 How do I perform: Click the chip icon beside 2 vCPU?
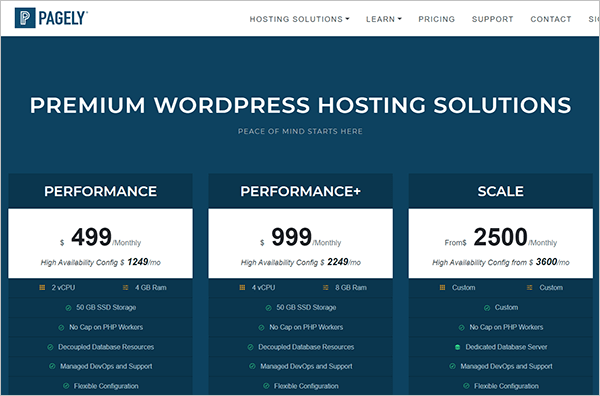click(x=42, y=287)
